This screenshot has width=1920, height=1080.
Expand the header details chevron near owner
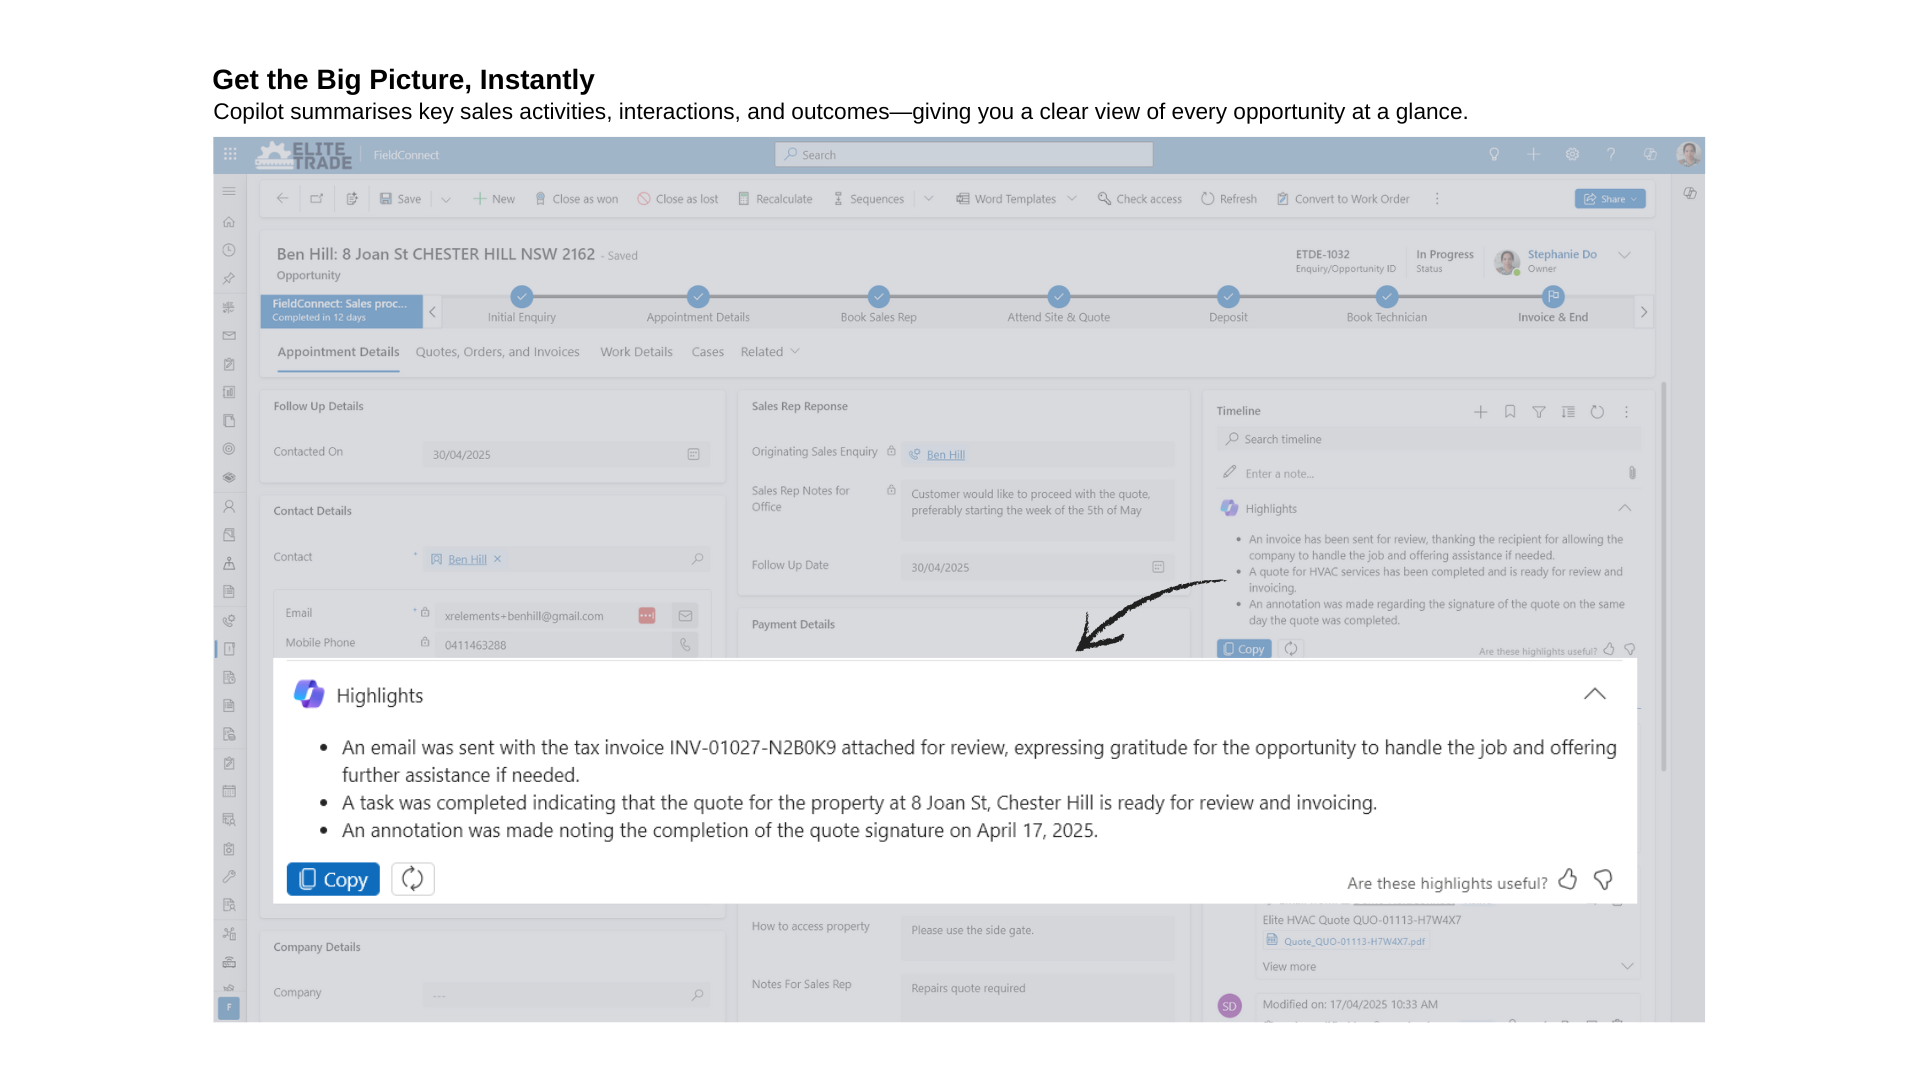click(1625, 255)
